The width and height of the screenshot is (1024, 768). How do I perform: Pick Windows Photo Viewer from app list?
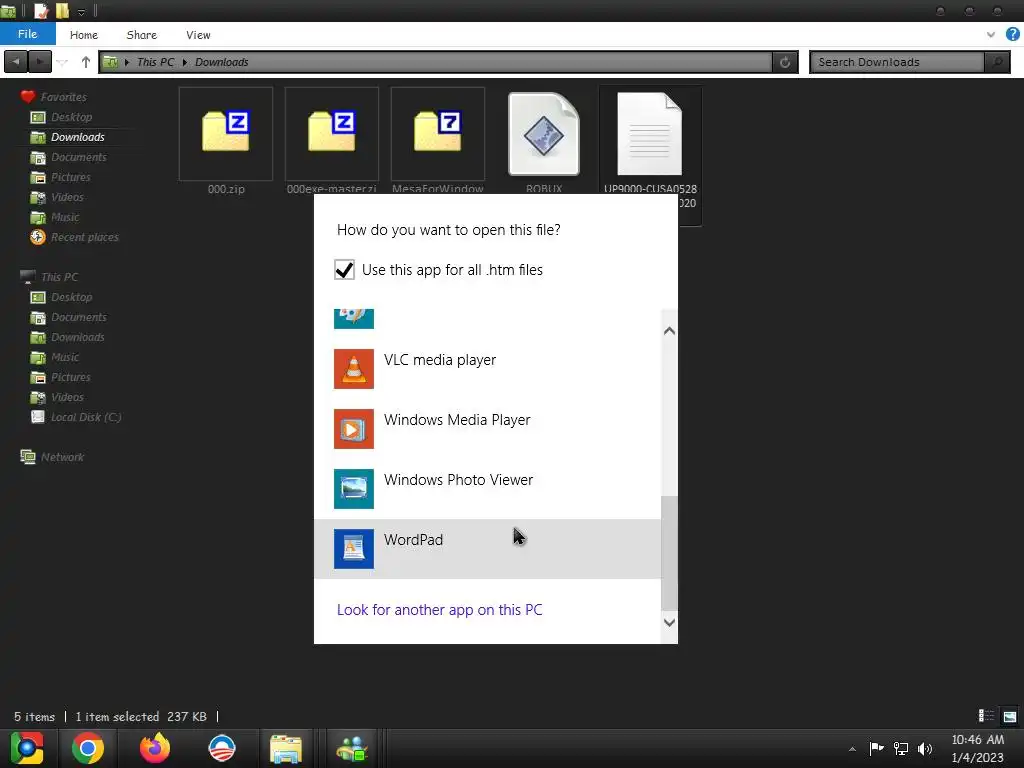tap(487, 488)
